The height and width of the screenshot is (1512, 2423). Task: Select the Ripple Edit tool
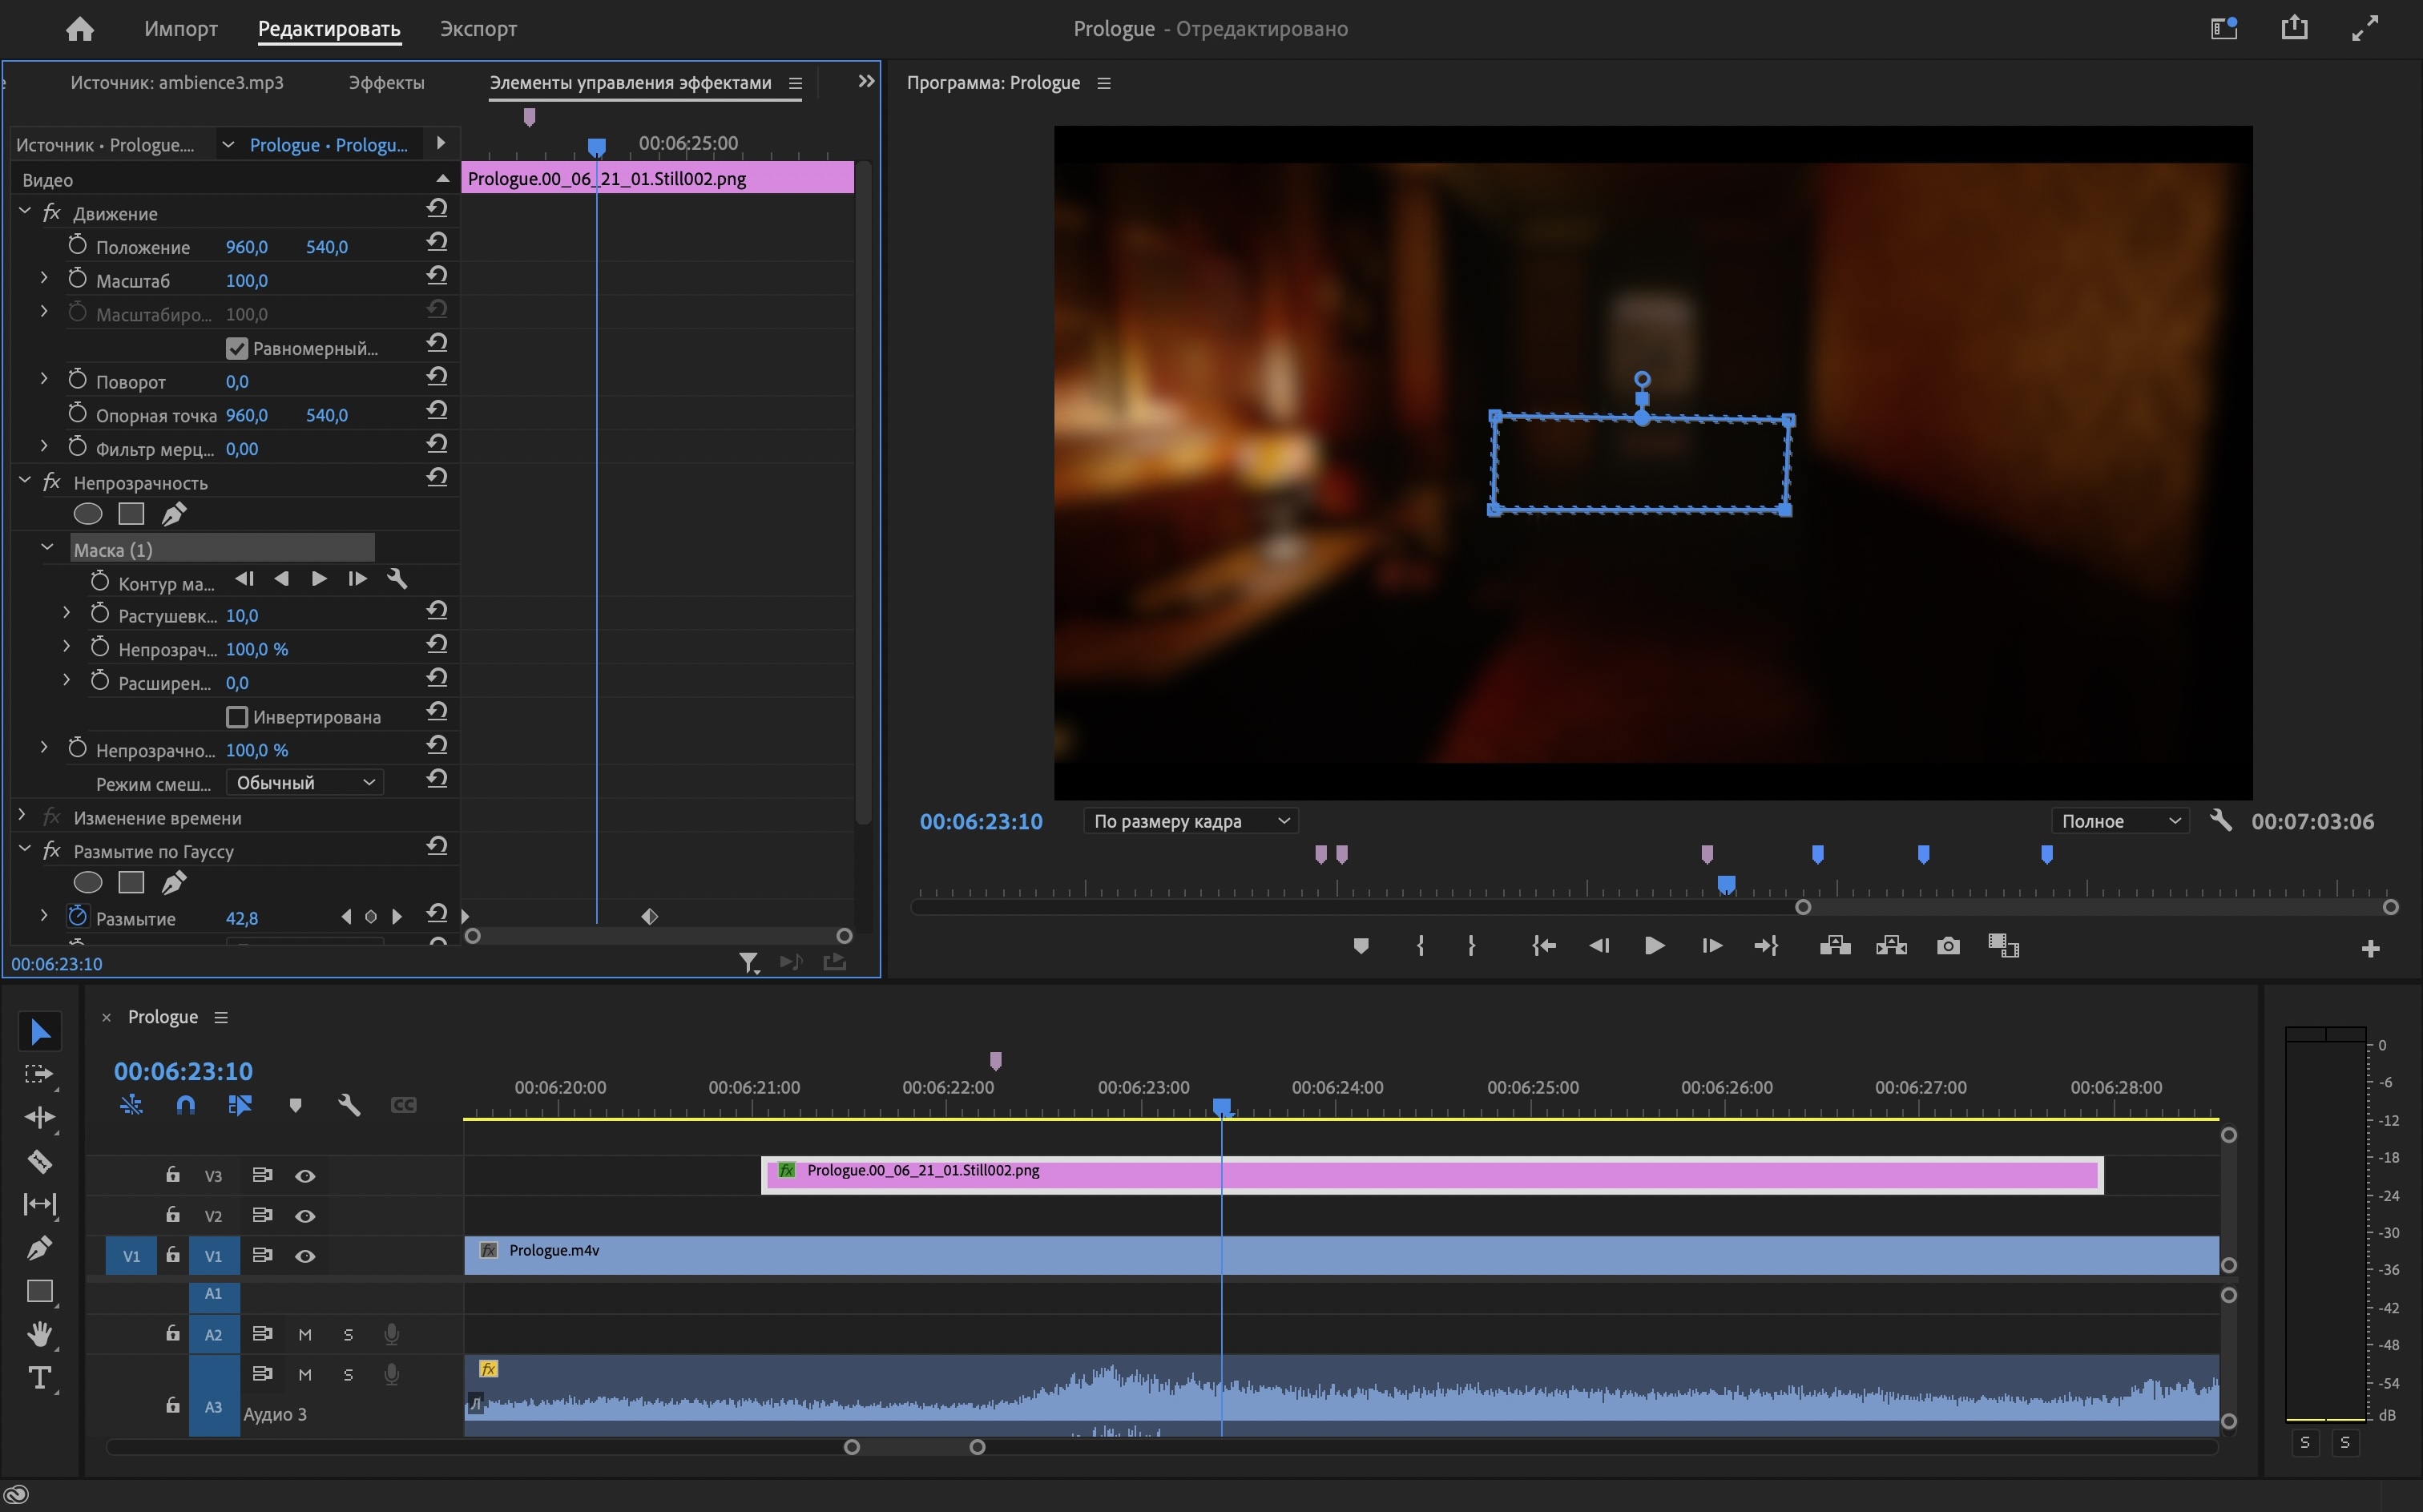[40, 1117]
